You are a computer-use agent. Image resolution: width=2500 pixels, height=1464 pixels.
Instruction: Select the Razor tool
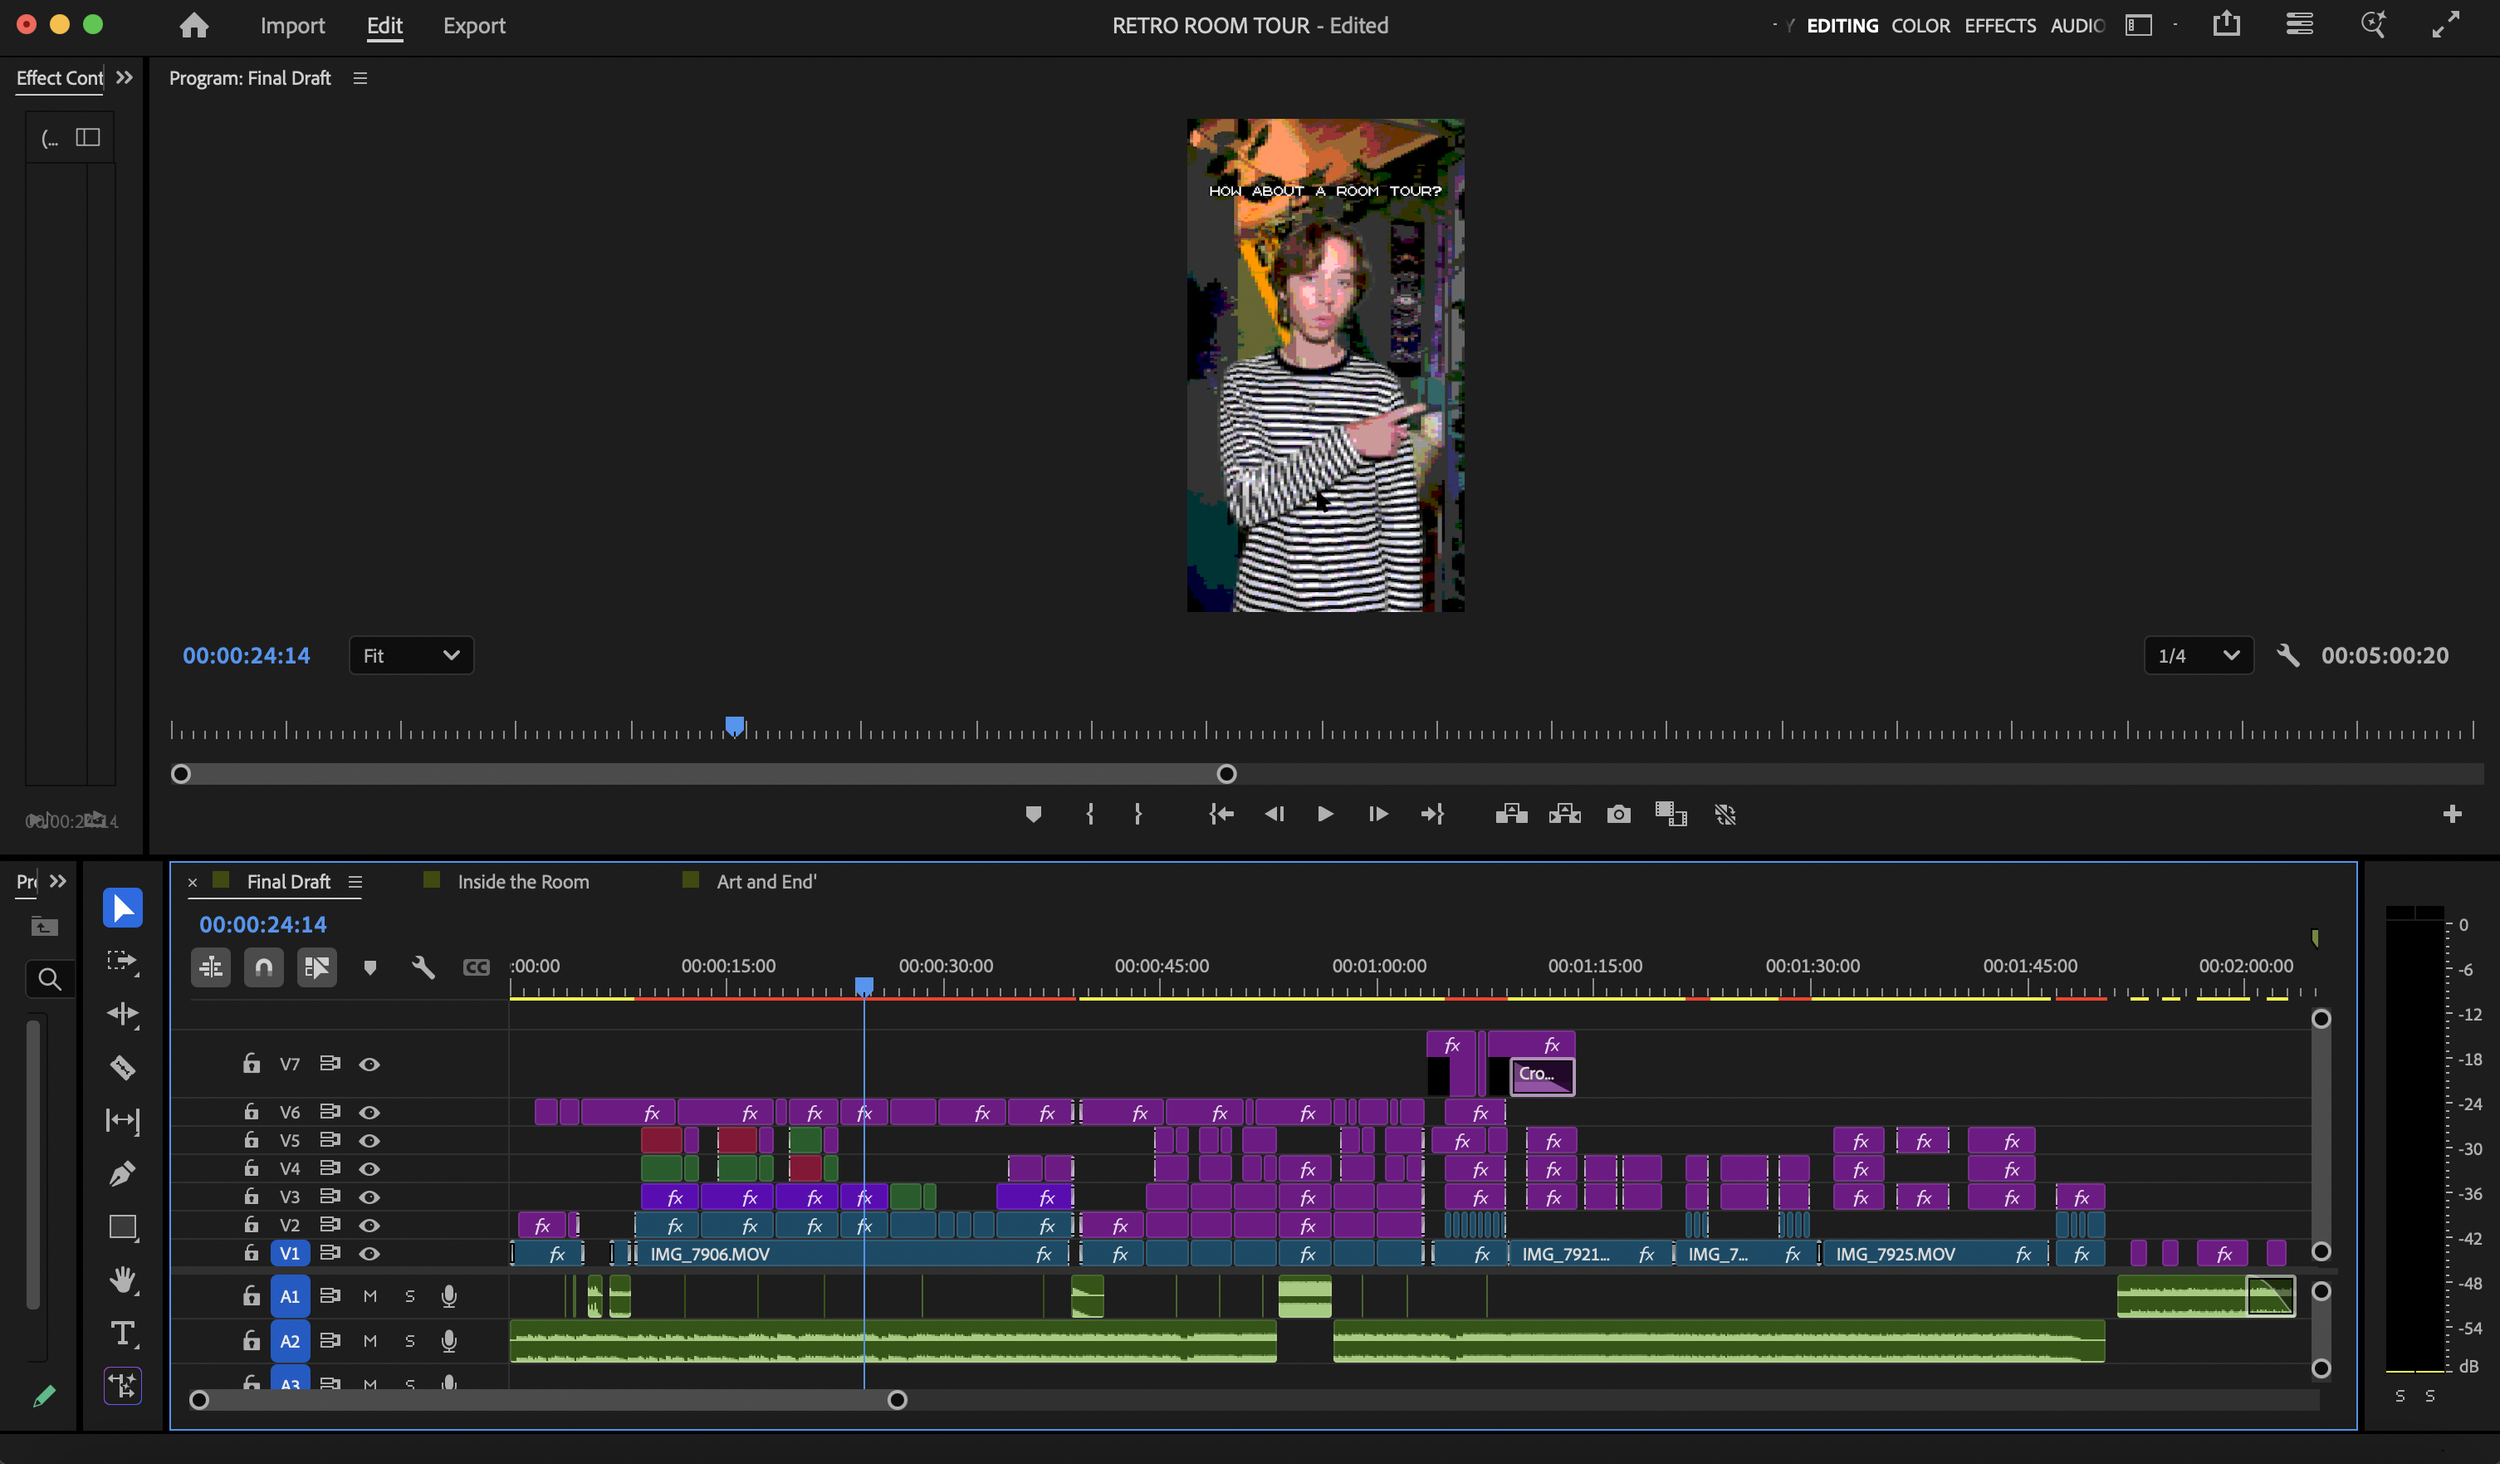click(122, 1067)
